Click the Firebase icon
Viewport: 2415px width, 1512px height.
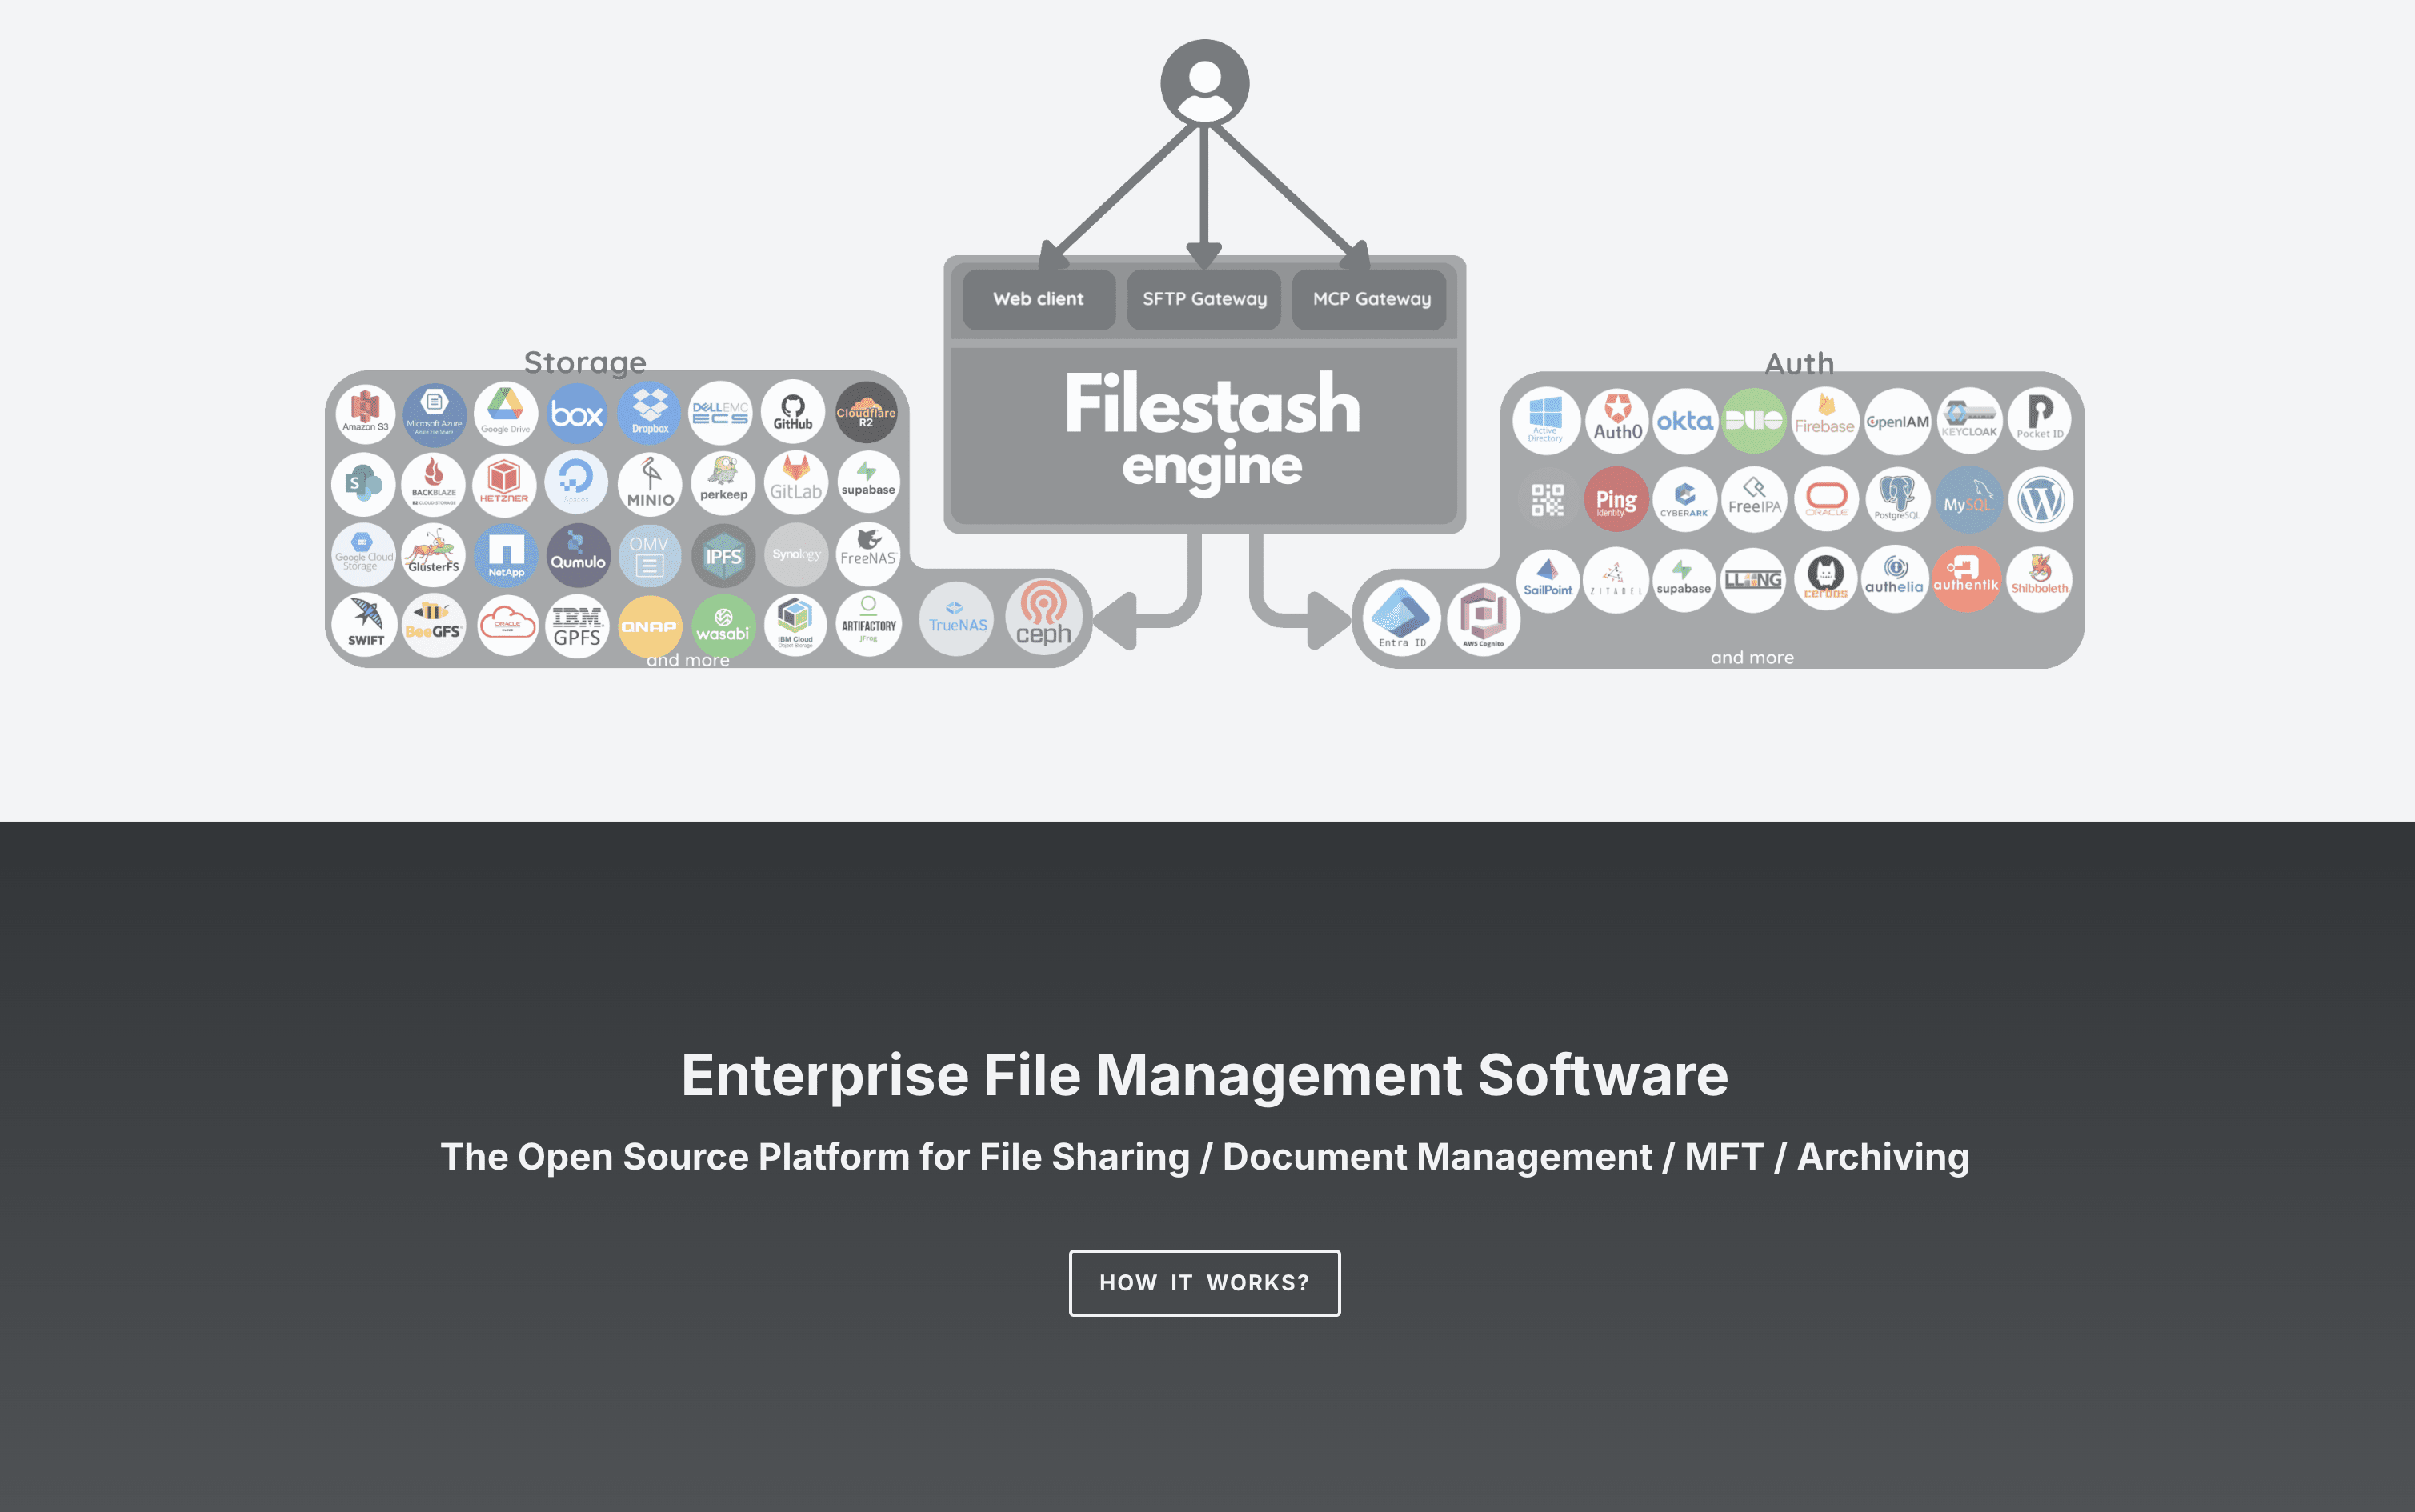tap(1825, 421)
